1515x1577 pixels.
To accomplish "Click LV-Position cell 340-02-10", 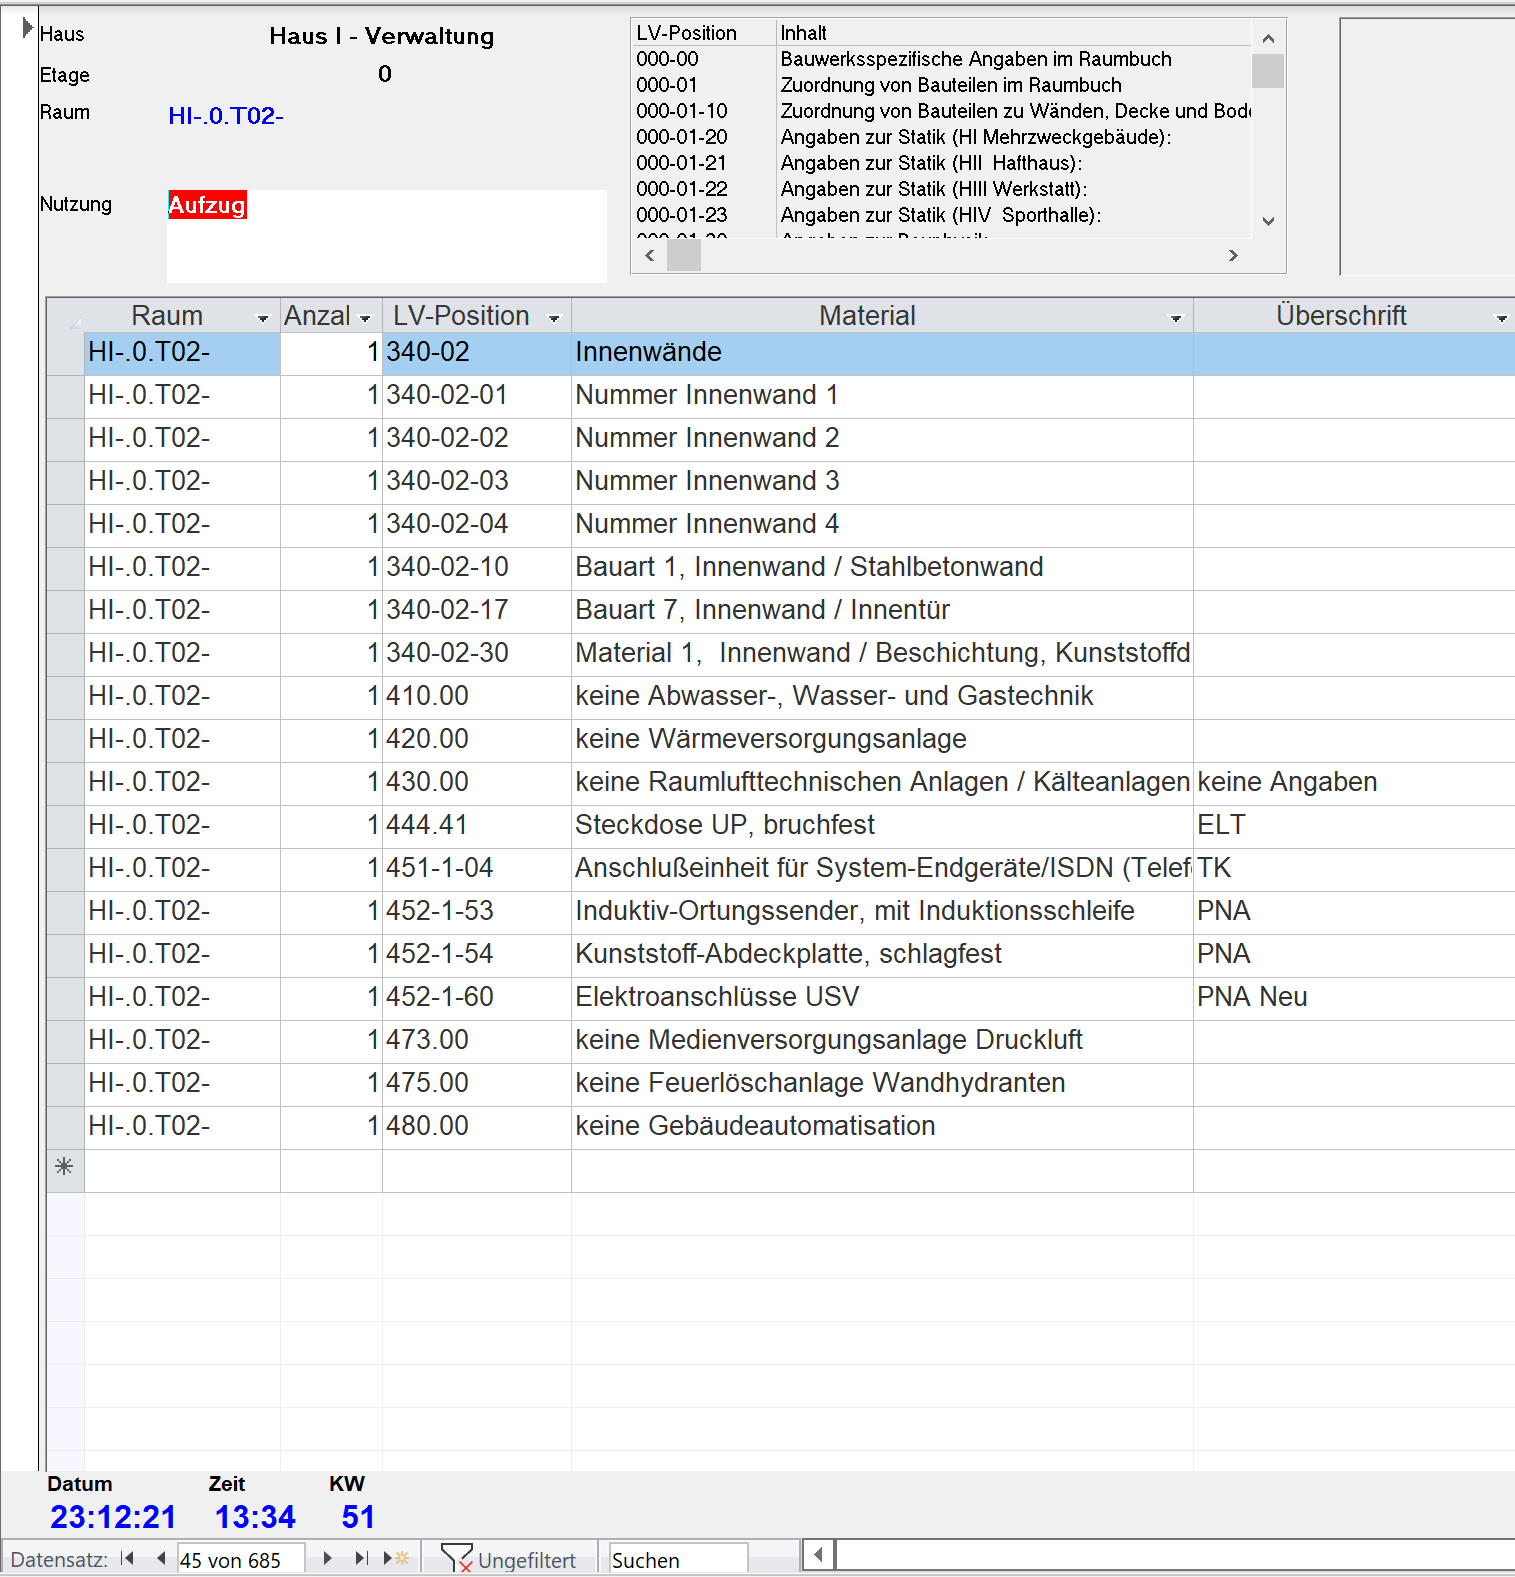I will click(x=476, y=567).
